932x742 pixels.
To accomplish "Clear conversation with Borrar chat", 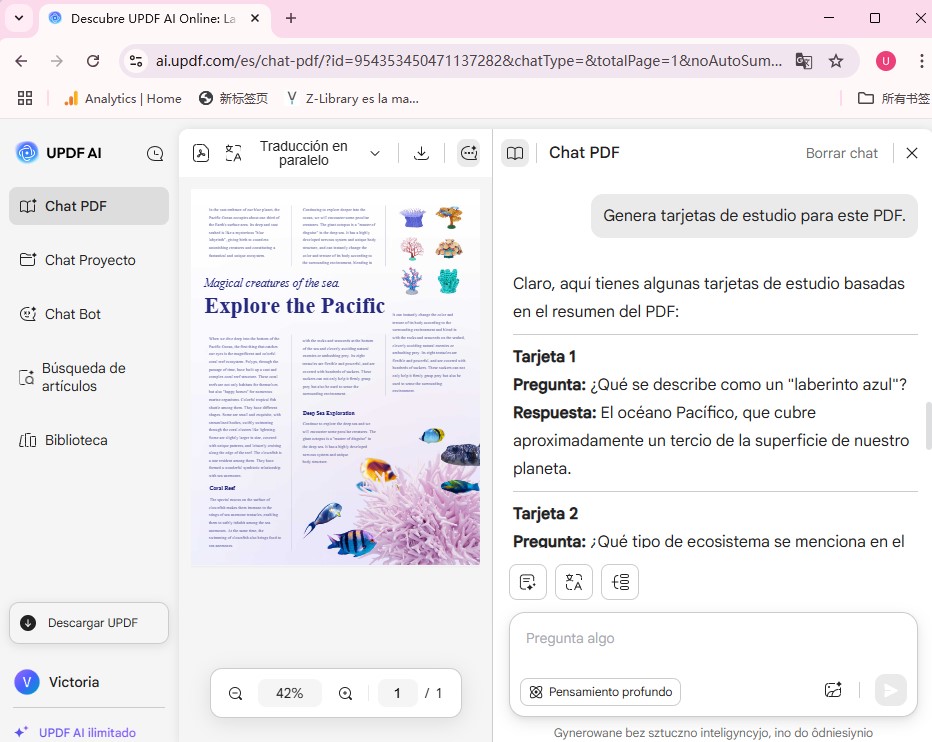I will (841, 153).
